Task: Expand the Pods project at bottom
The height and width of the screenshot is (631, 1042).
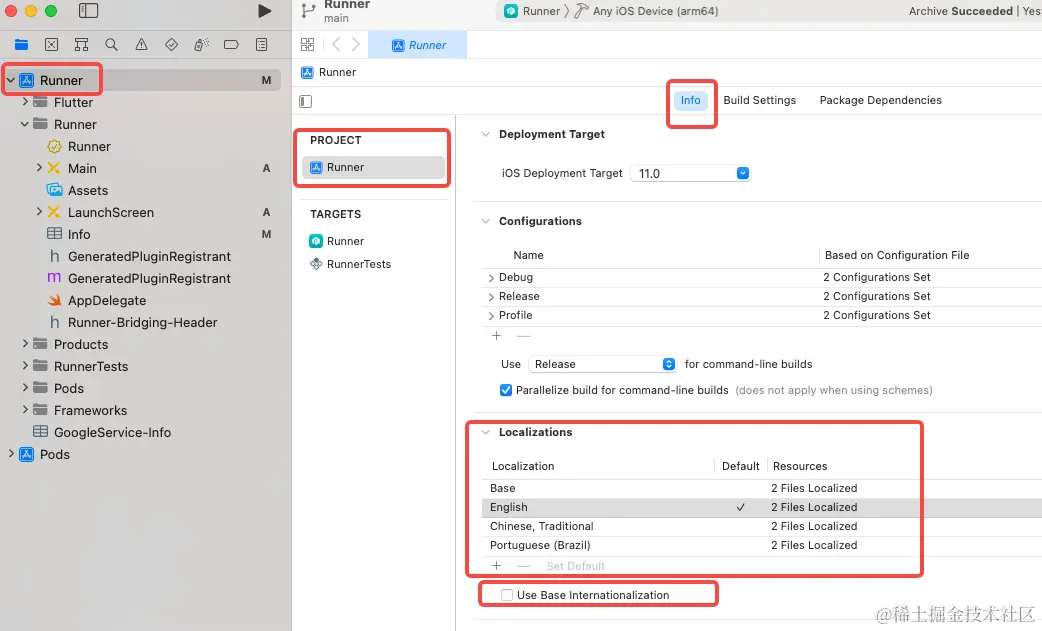Action: point(11,454)
